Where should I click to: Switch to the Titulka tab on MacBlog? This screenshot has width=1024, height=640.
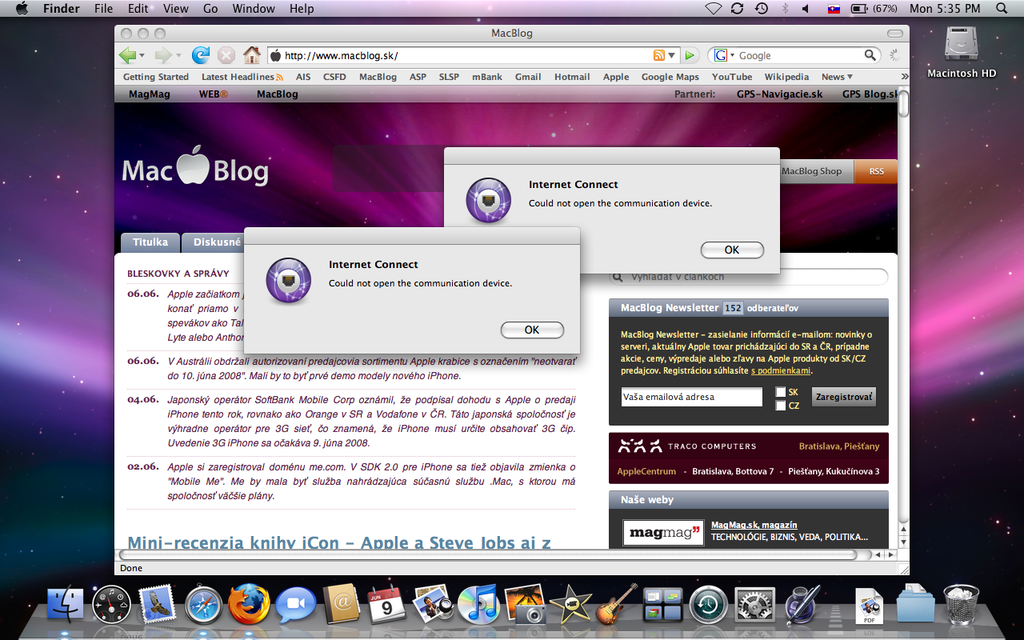(x=150, y=242)
